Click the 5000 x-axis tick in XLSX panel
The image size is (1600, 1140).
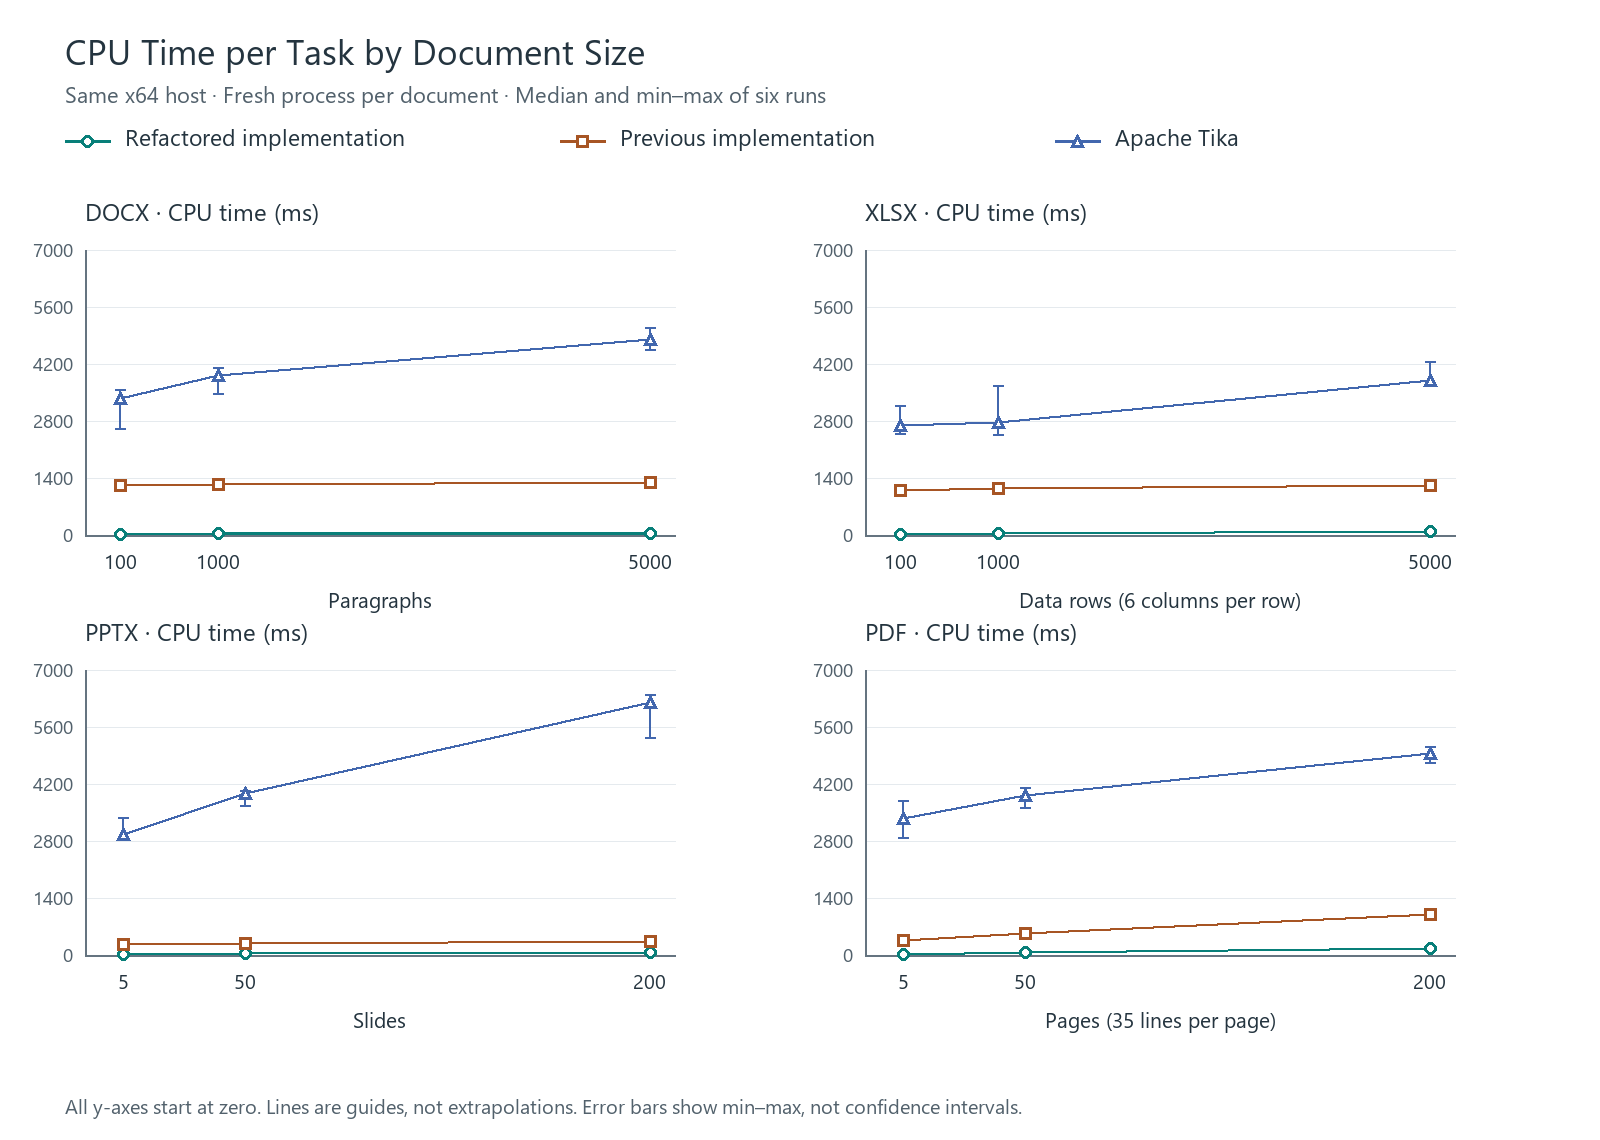click(x=1430, y=562)
